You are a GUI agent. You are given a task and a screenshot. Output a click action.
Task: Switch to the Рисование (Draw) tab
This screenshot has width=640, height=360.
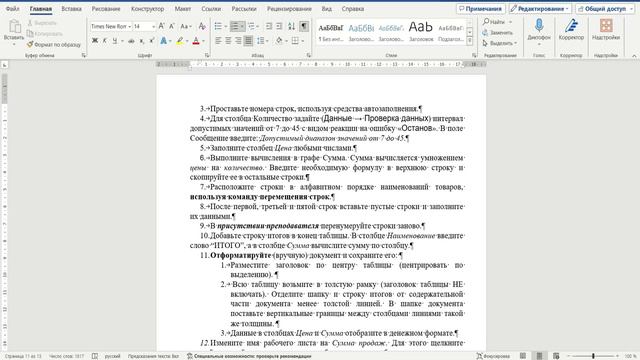click(106, 9)
